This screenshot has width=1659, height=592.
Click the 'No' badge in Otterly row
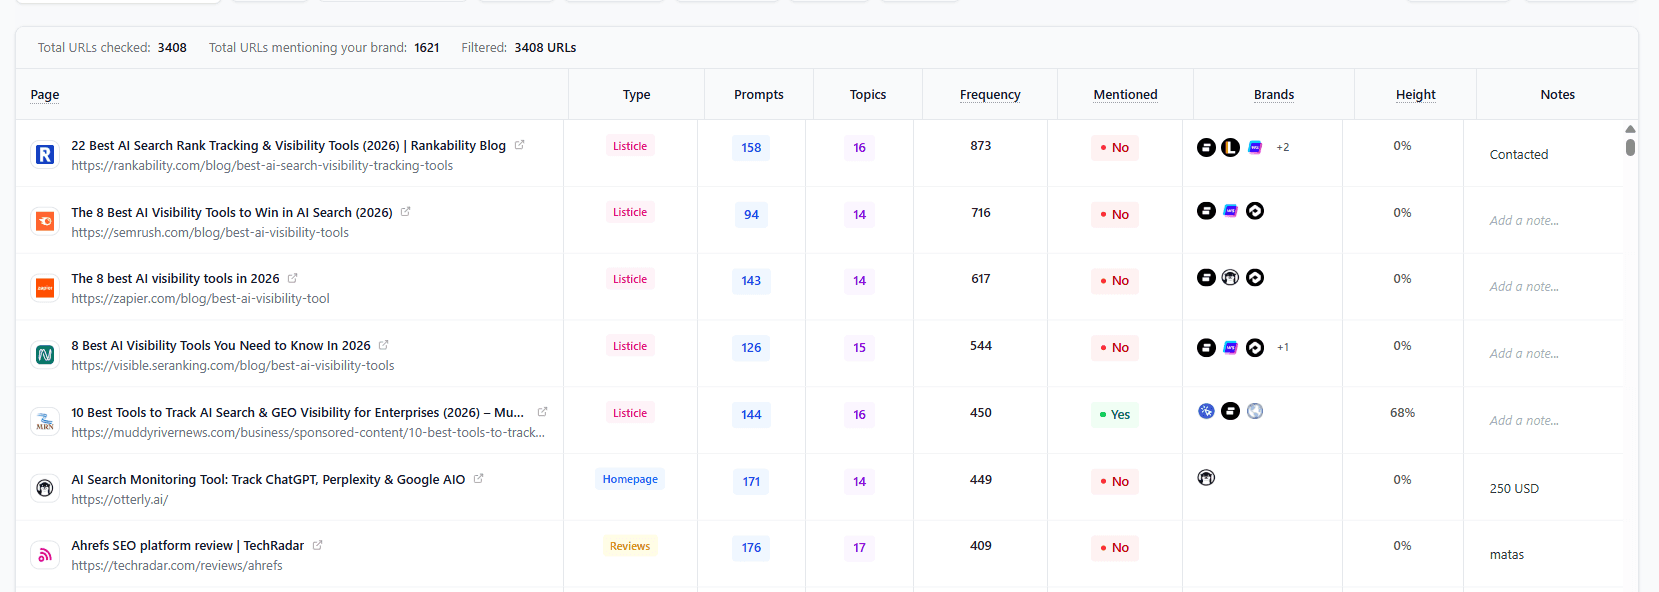1115,481
